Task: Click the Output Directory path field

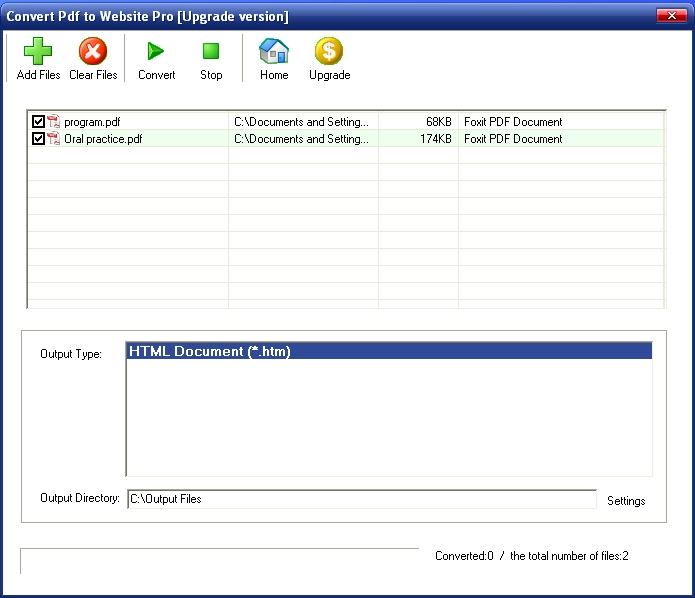Action: point(362,499)
